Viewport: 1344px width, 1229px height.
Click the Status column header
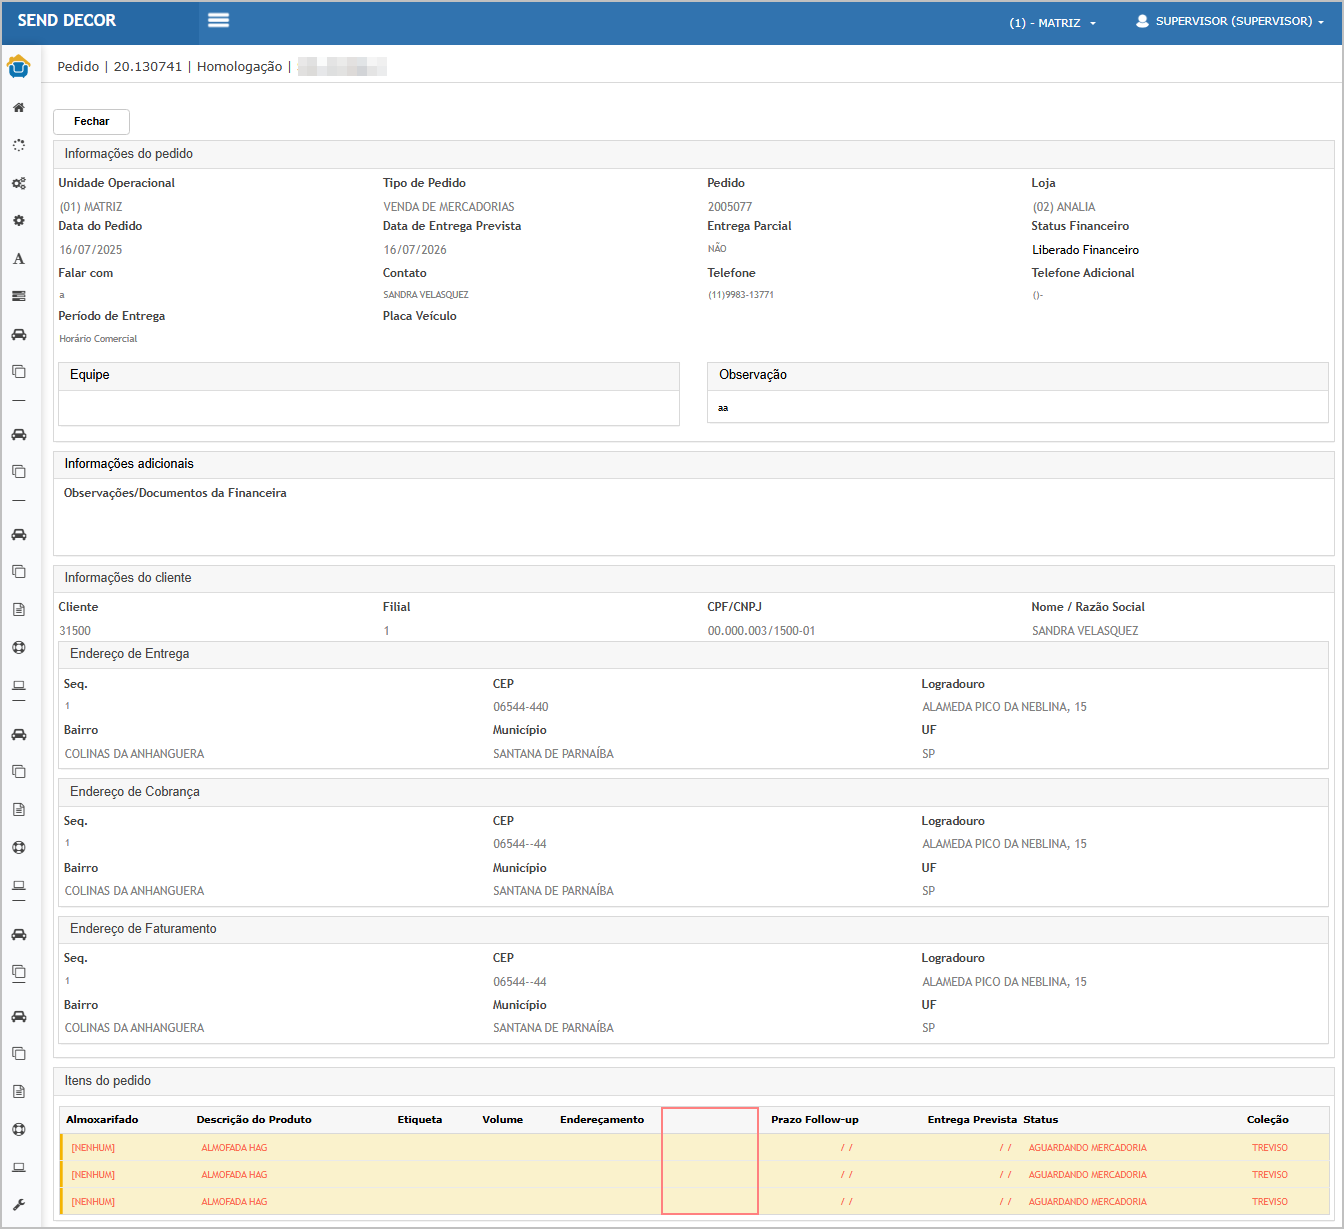(1040, 1120)
